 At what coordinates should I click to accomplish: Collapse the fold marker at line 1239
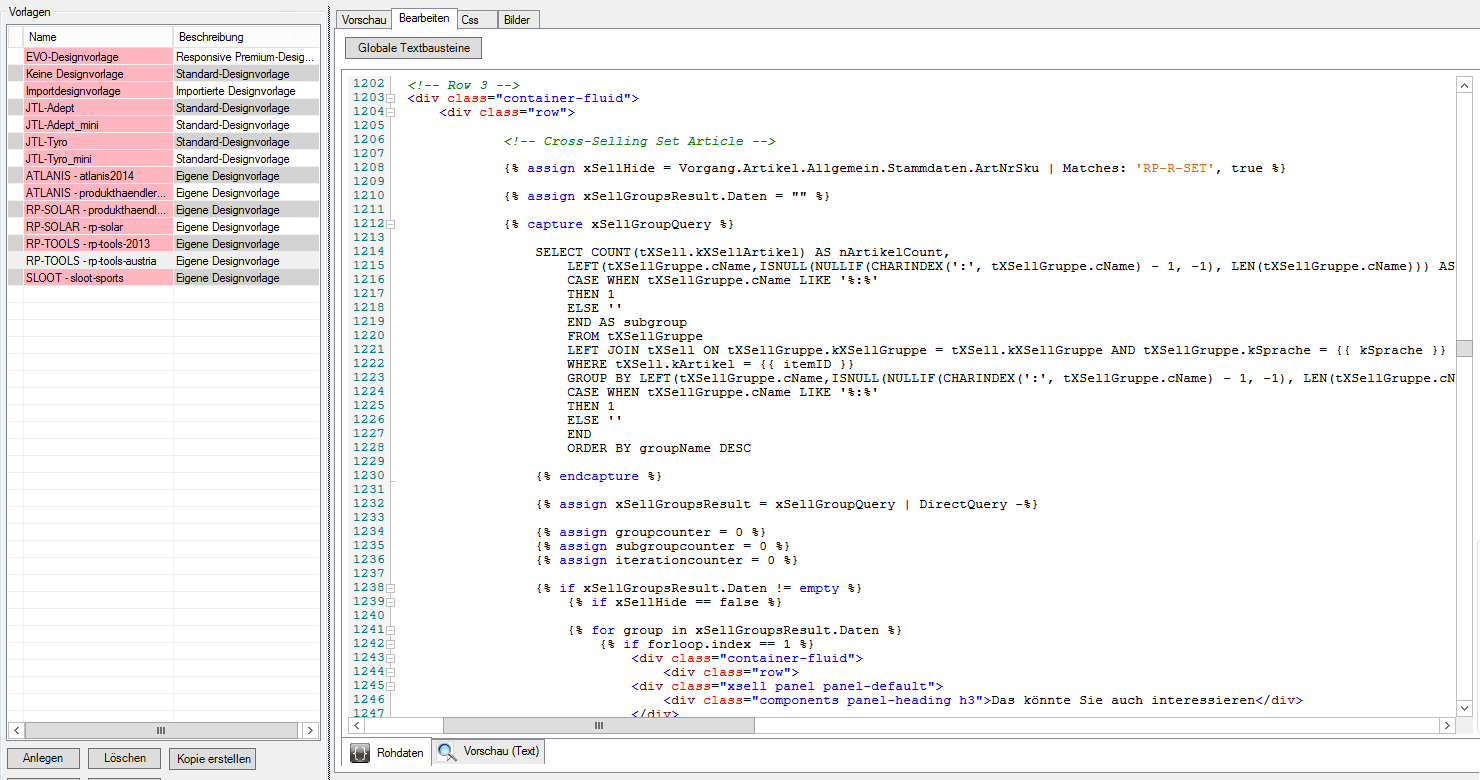(391, 602)
